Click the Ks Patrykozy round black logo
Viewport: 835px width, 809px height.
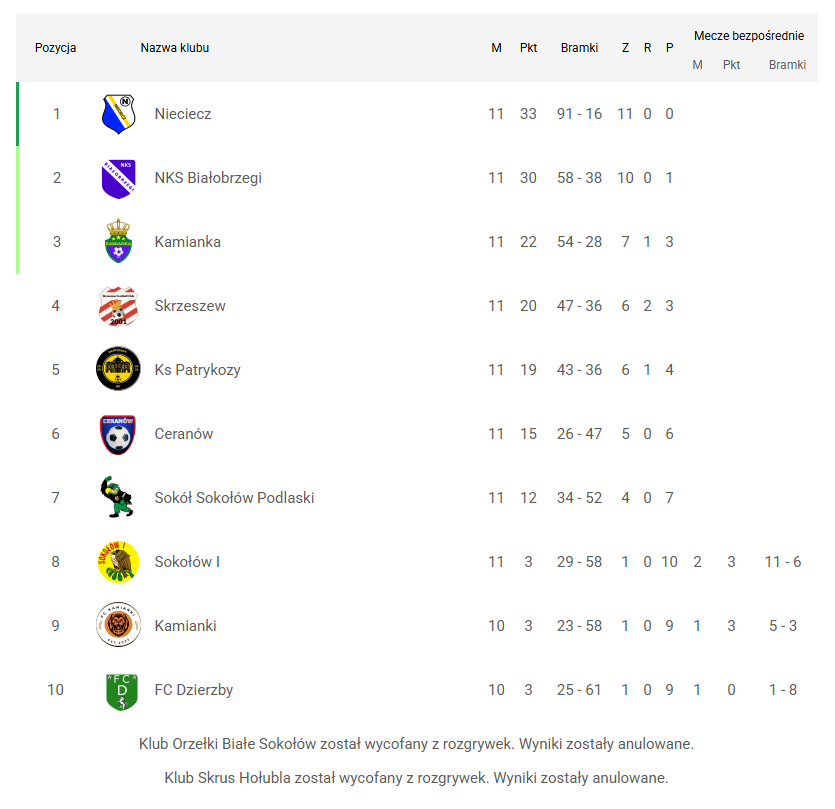[118, 369]
